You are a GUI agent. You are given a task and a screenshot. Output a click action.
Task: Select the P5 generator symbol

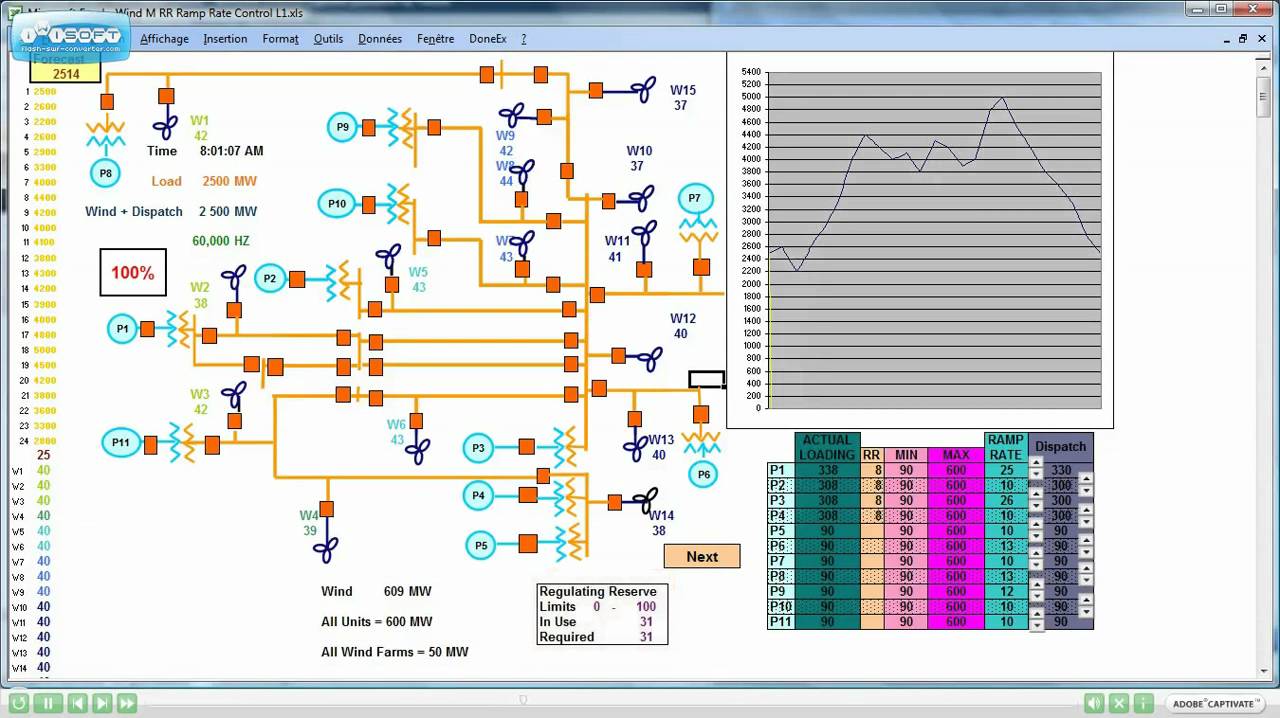click(481, 545)
